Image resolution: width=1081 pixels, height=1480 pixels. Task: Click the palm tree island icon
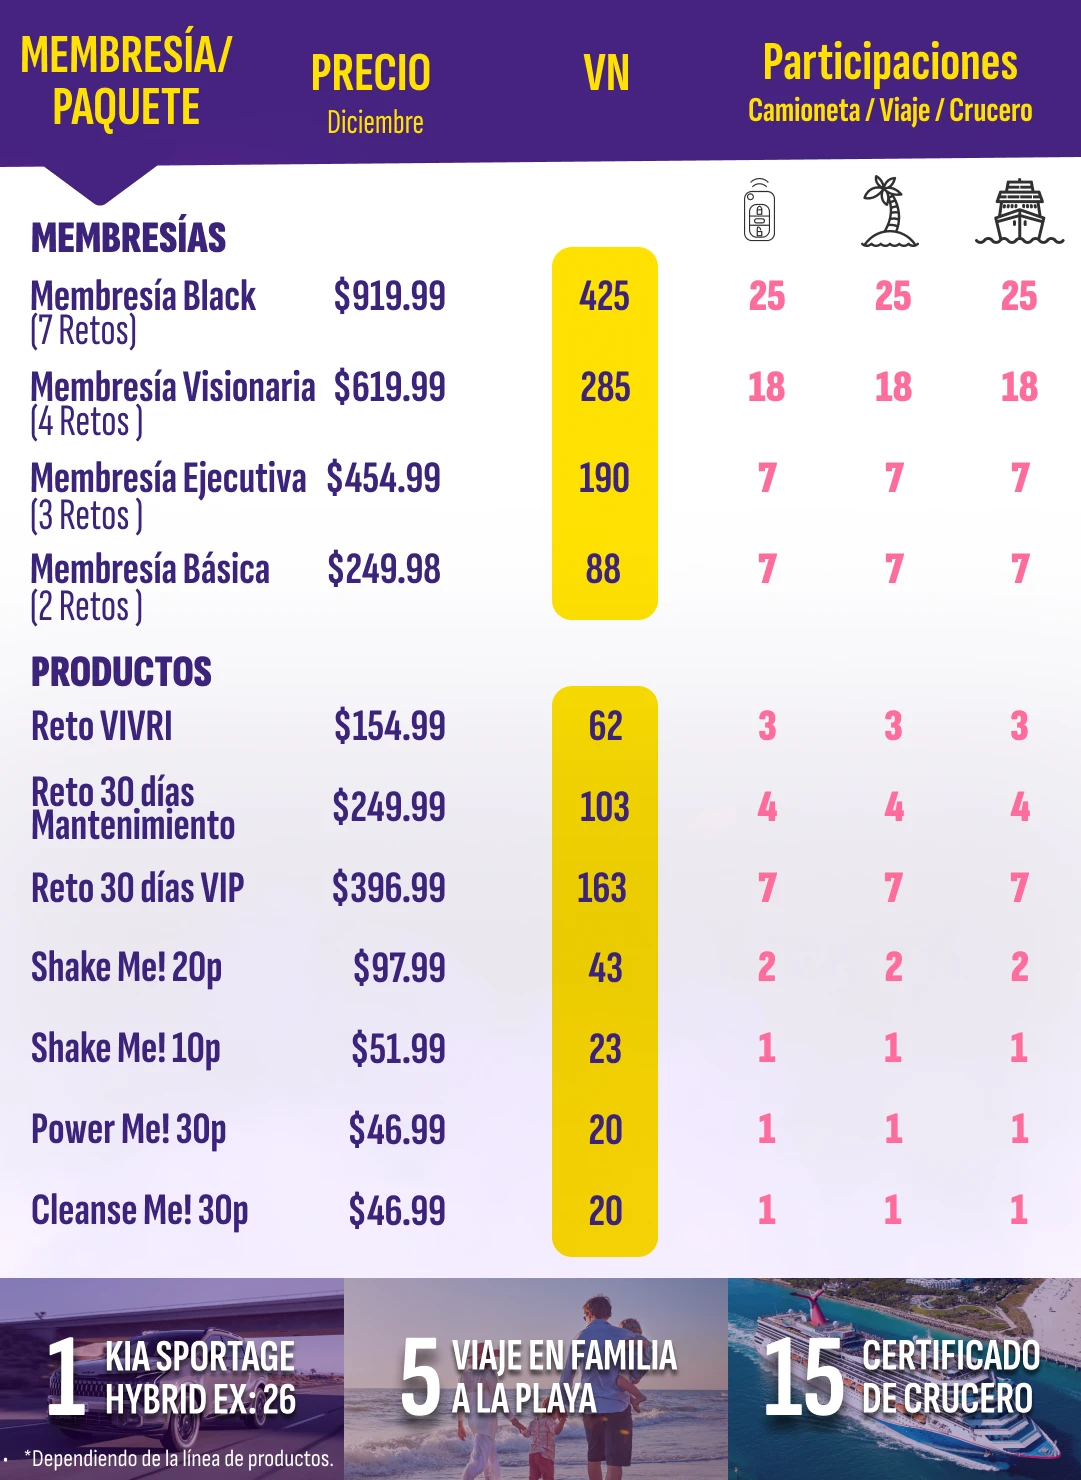889,212
